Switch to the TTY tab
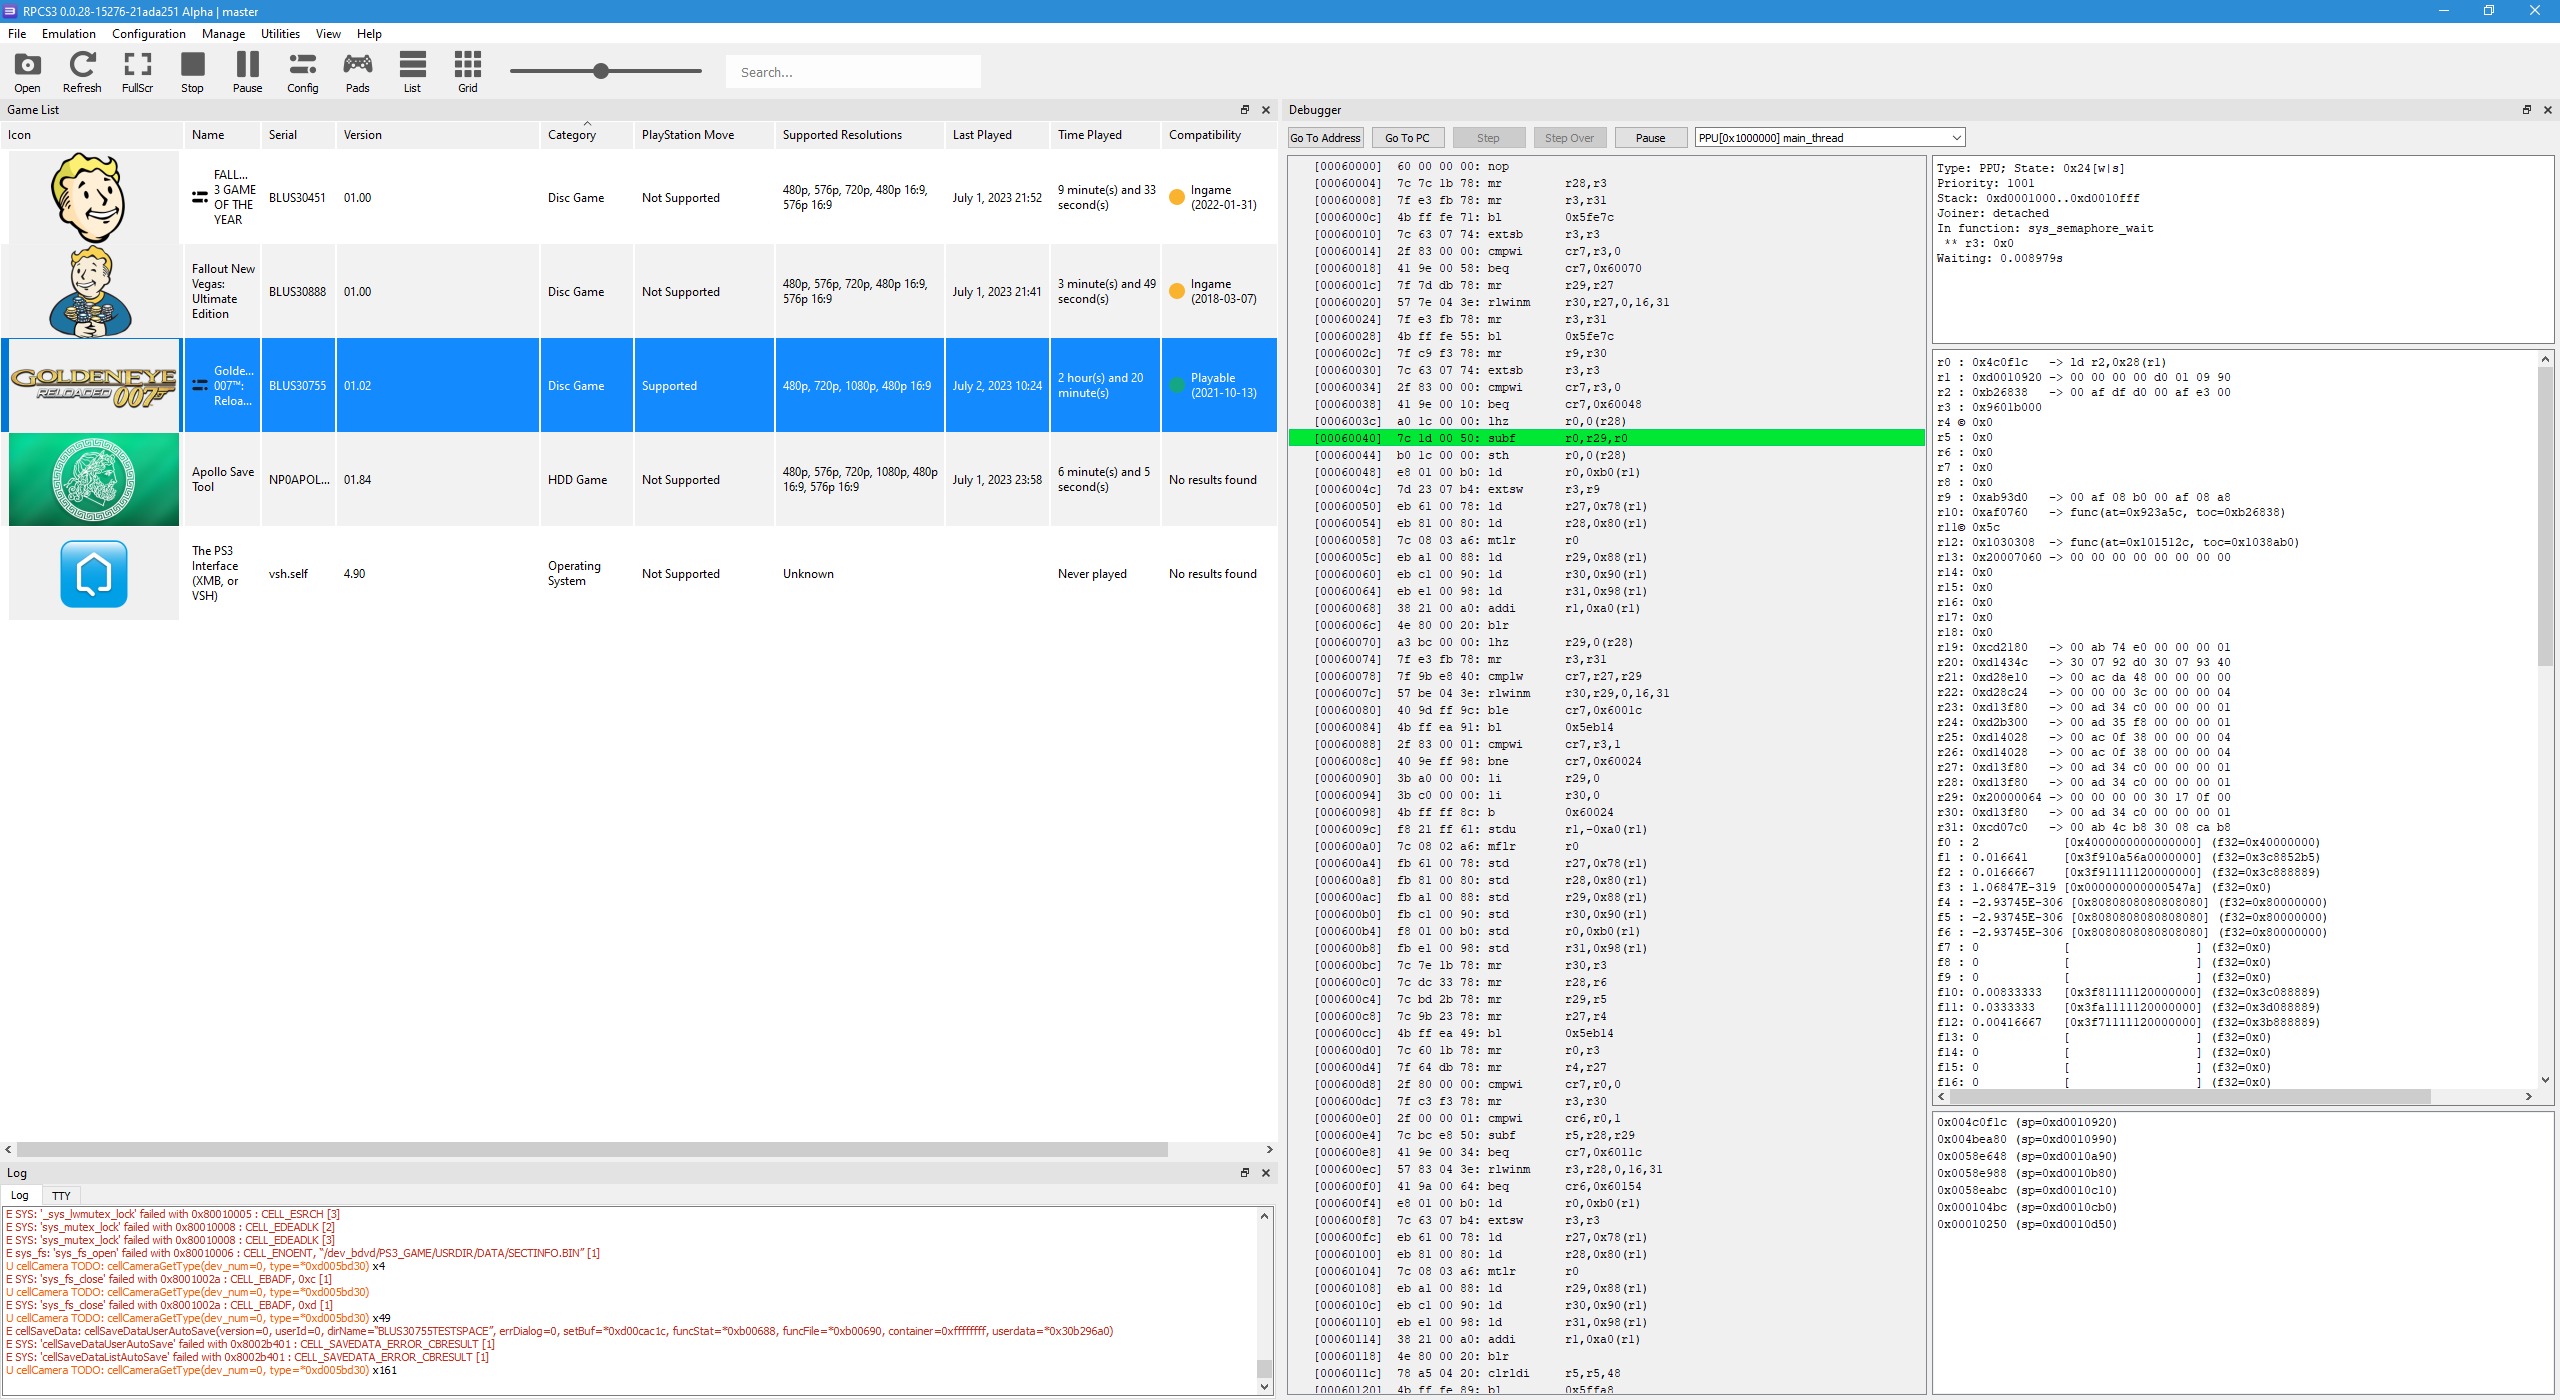 click(61, 1195)
